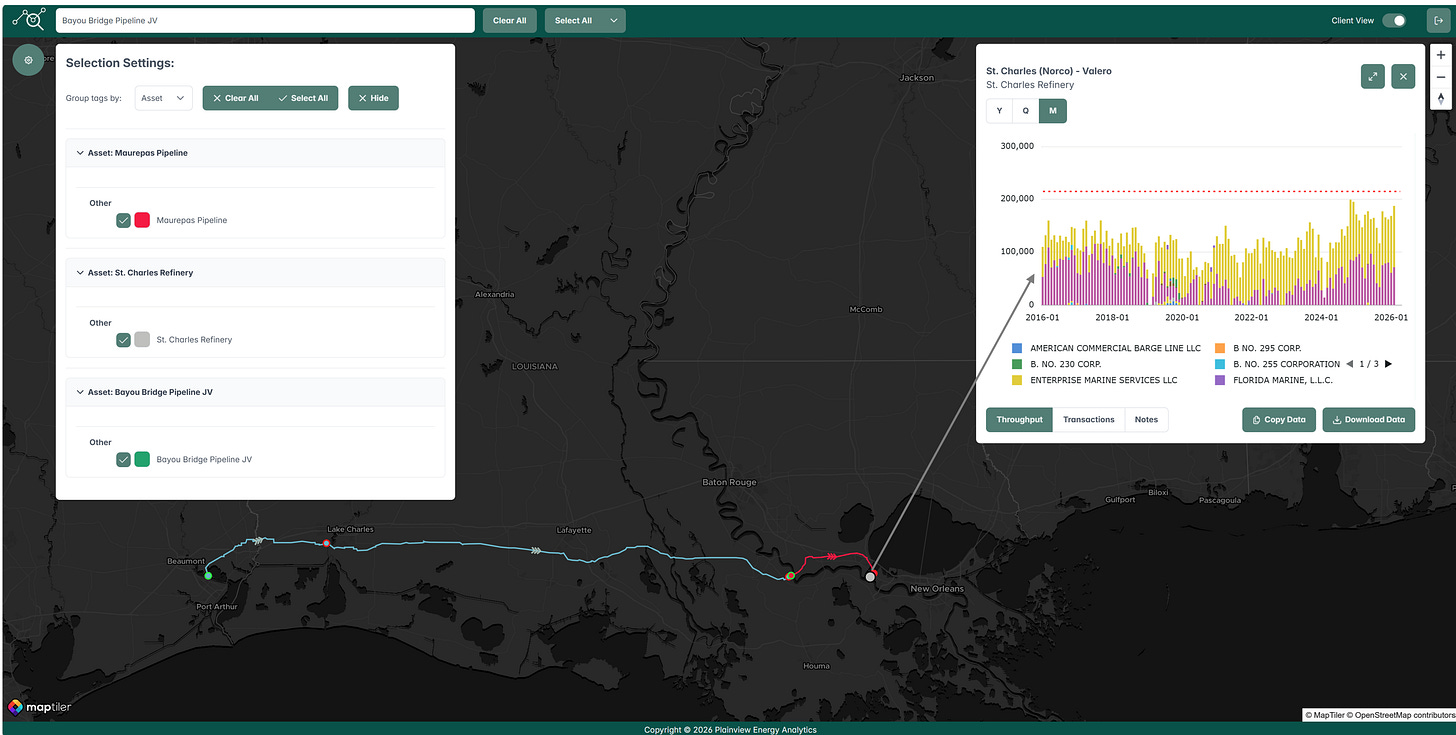1456x735 pixels.
Task: Open the OpenStreetMap contributors attribution link
Action: coord(1401,715)
